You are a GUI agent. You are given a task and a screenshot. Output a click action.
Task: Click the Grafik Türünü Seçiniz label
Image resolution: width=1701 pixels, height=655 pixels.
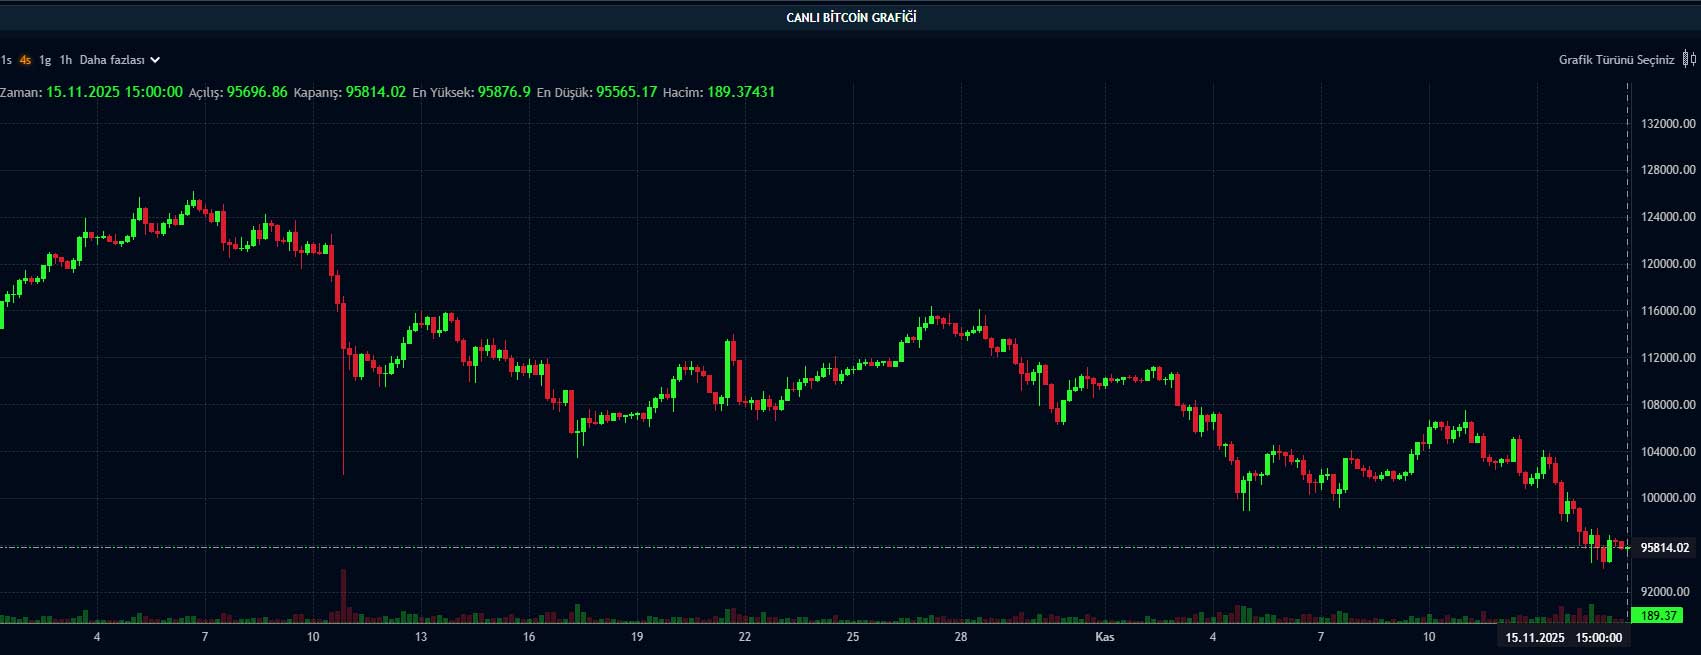(x=1616, y=60)
